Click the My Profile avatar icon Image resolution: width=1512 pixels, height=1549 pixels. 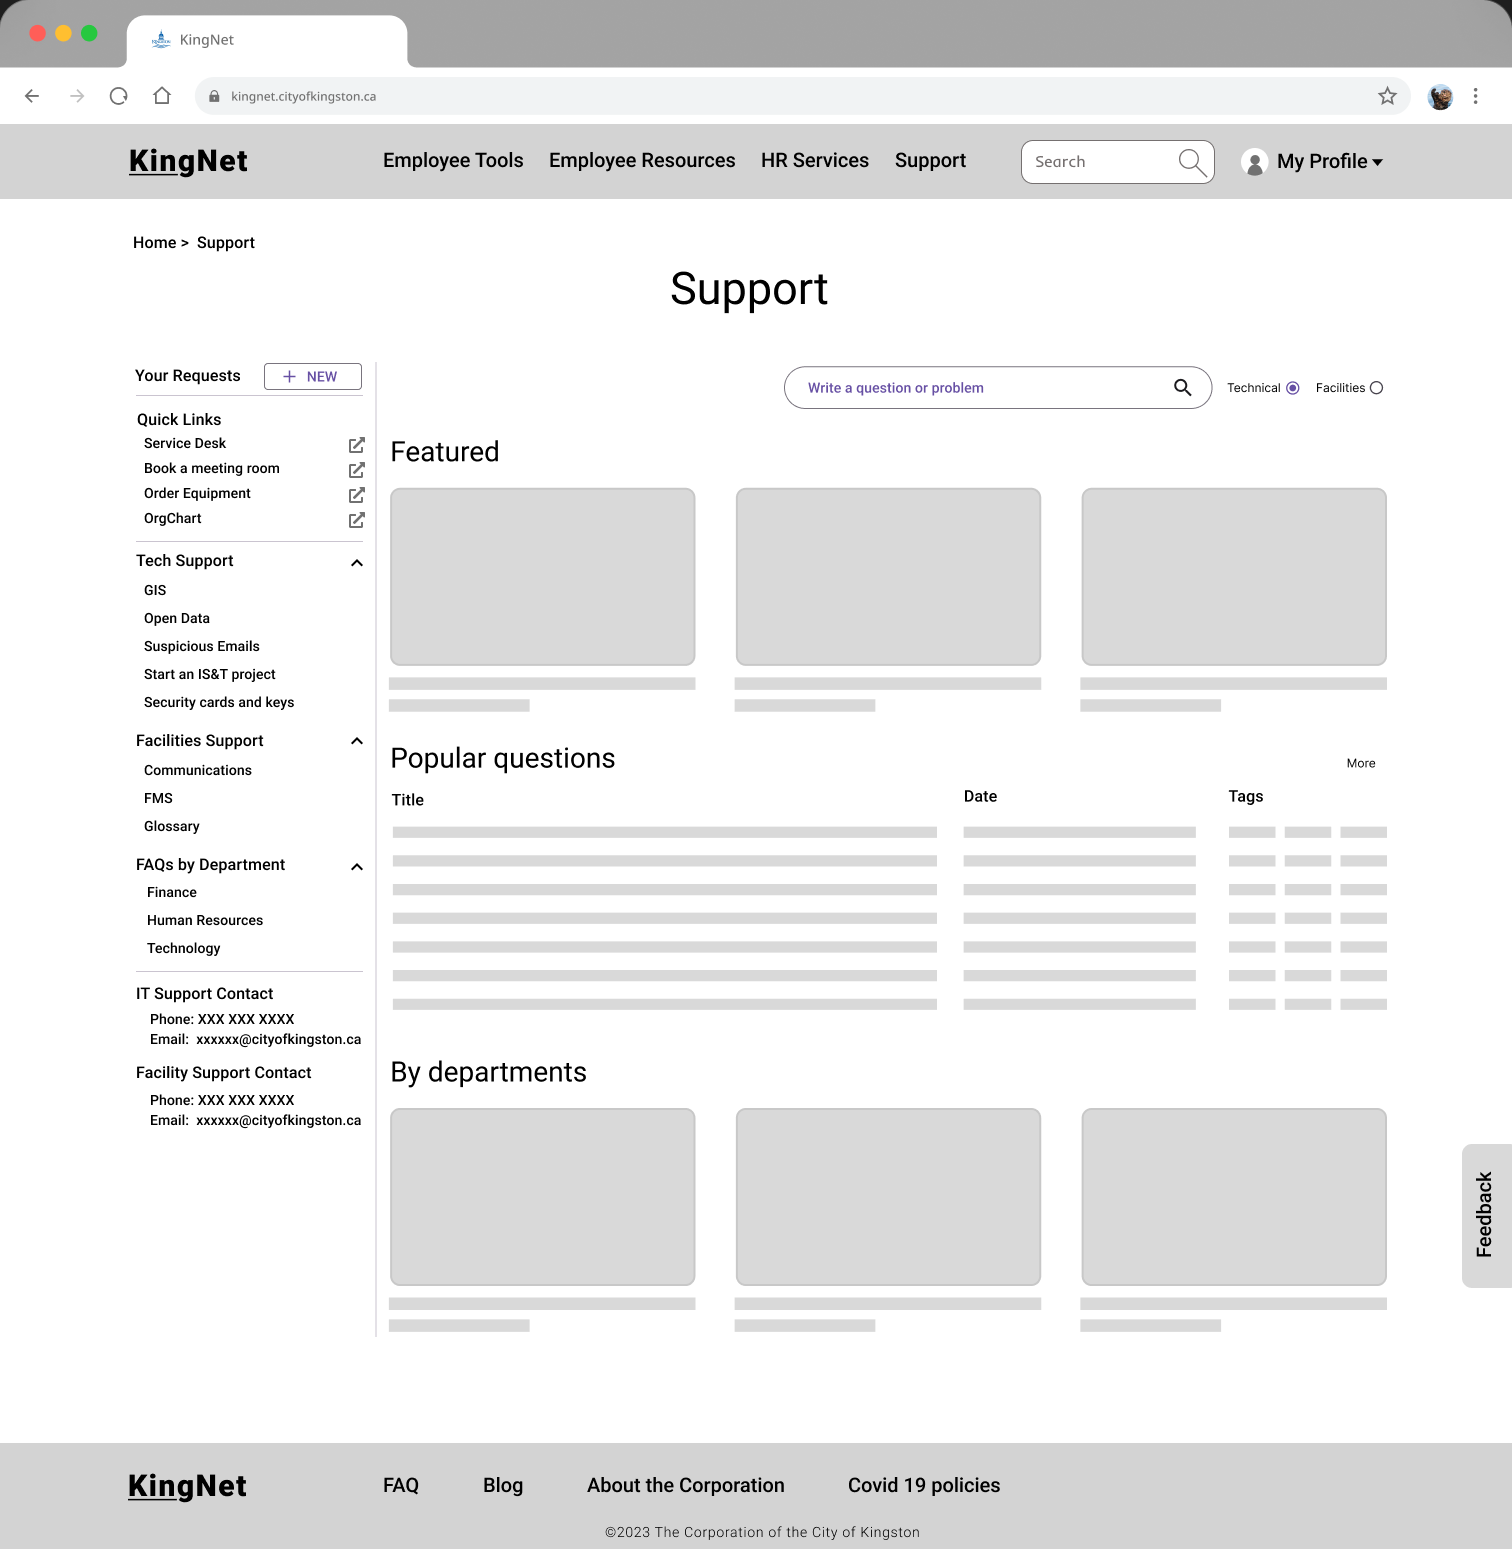coord(1254,161)
